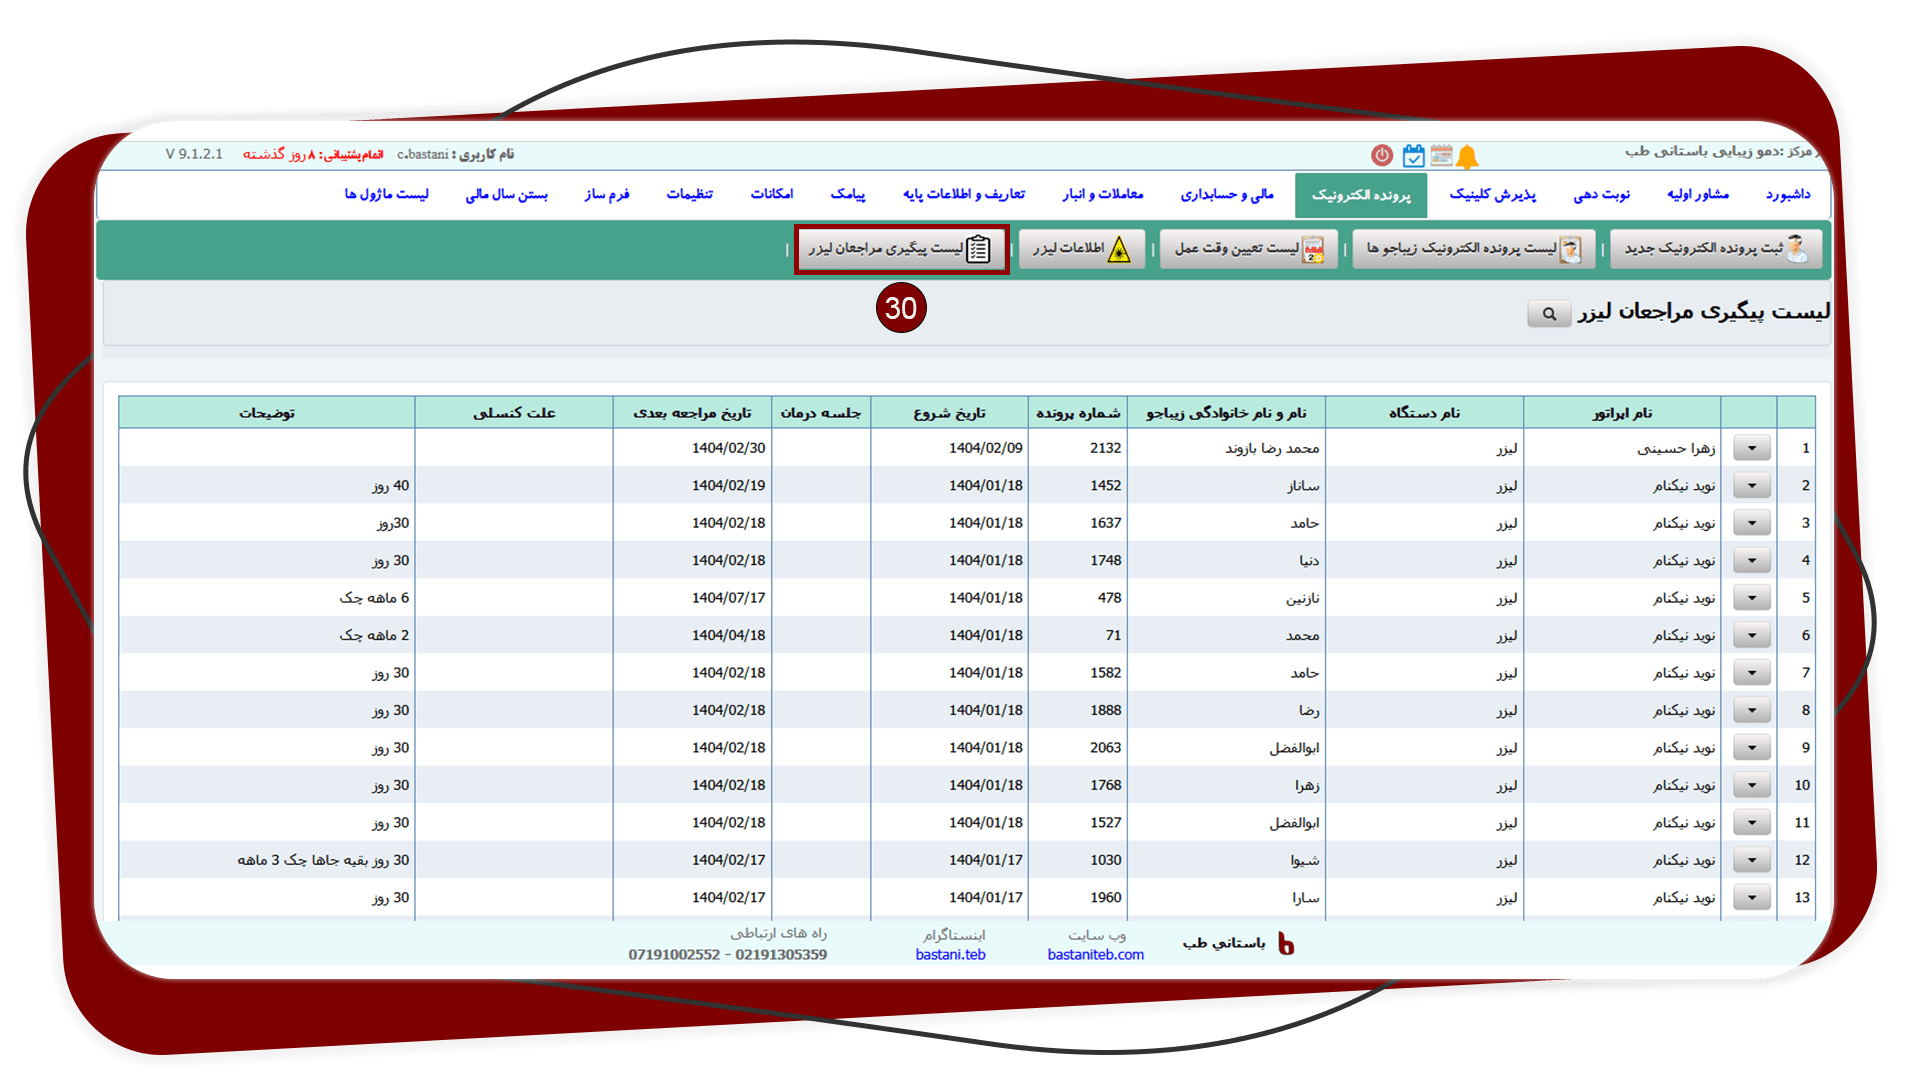Viewport: 1920px width, 1080px height.
Task: Open امکانات menu item
Action: (x=772, y=194)
